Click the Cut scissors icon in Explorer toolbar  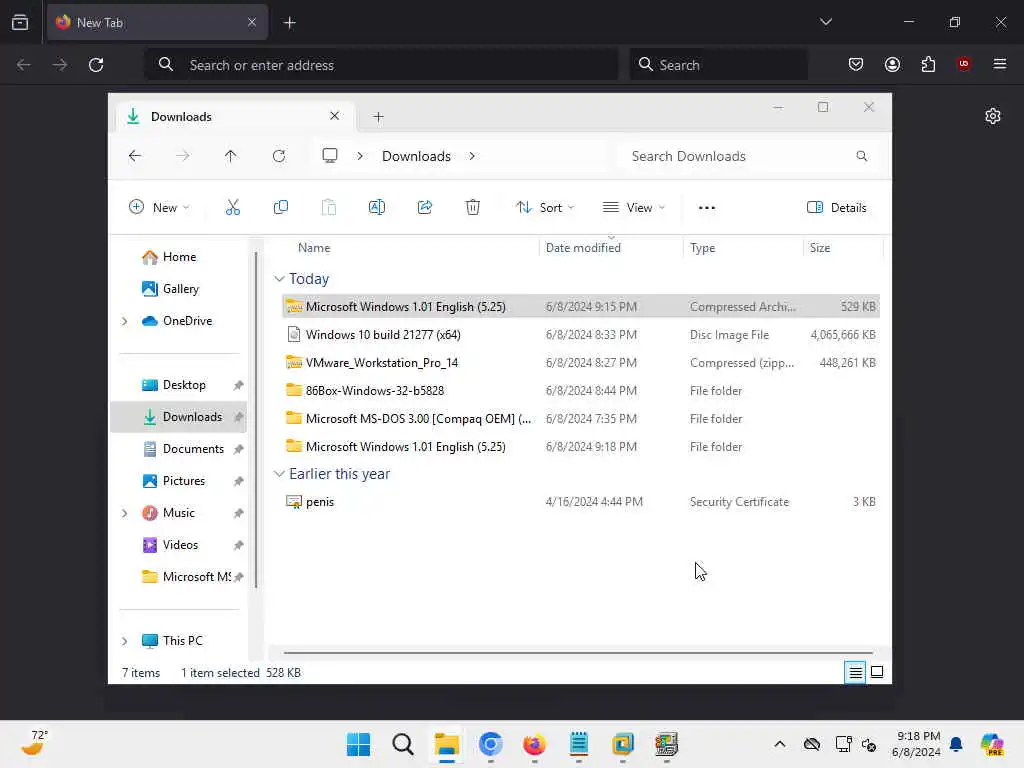click(232, 208)
